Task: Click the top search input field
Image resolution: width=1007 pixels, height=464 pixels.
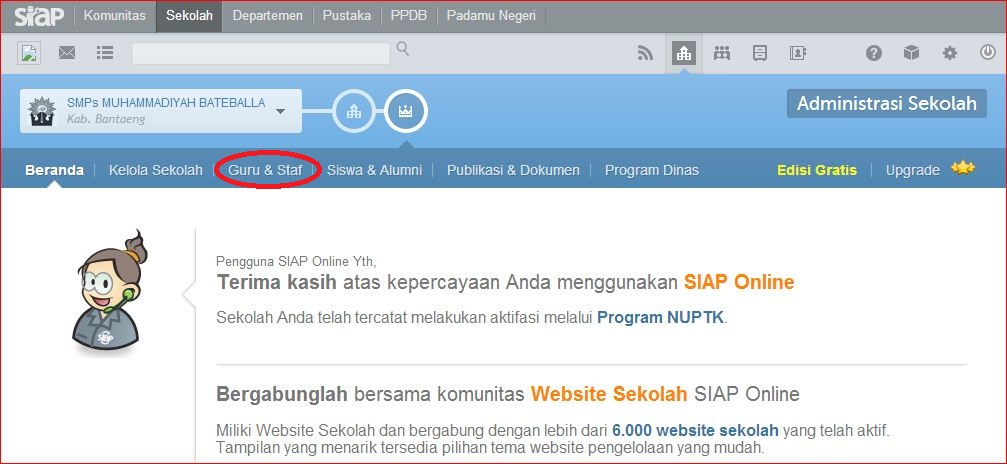Action: 261,53
